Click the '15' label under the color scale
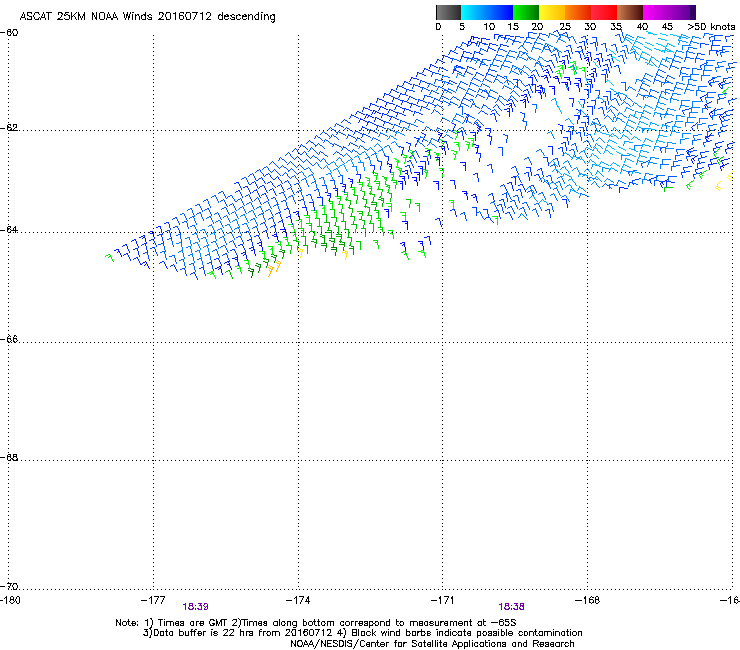This screenshot has width=740, height=650. (513, 27)
